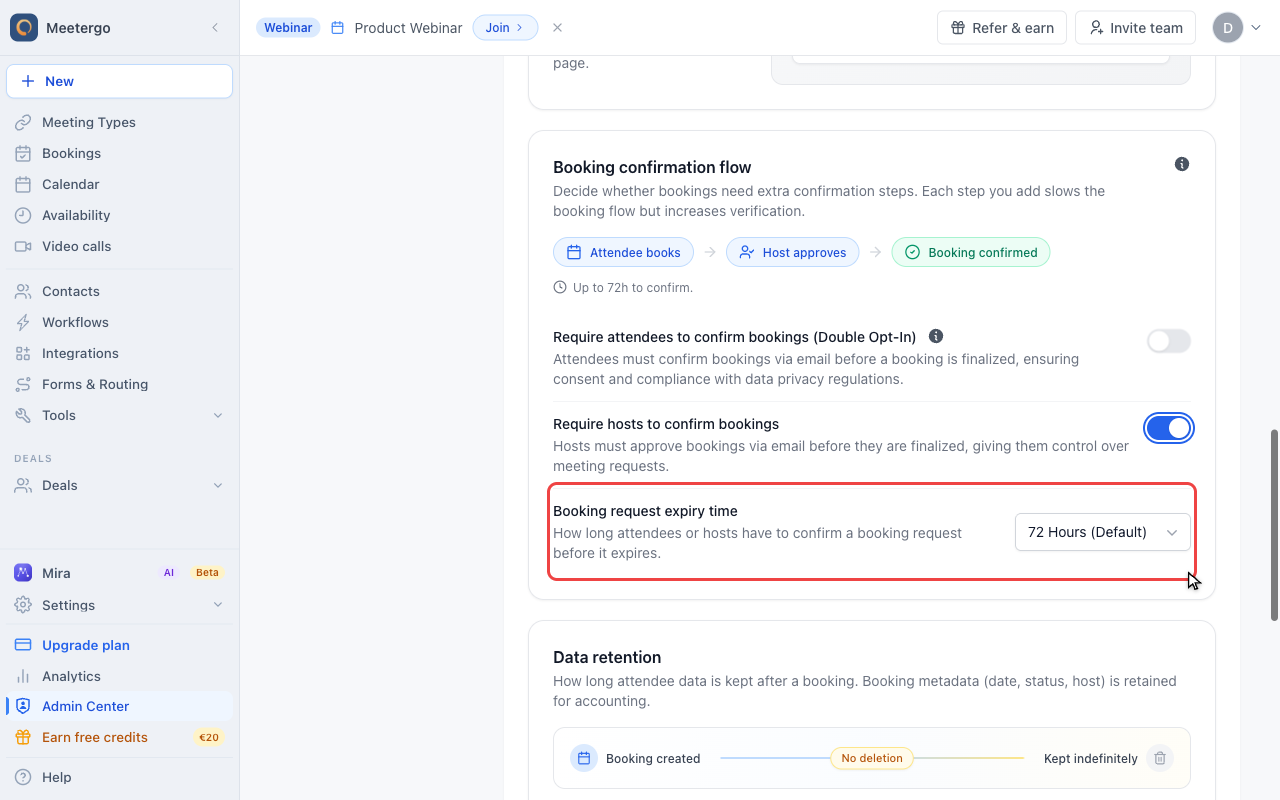Open the user avatar D menu
Viewport: 1280px width, 800px height.
tap(1237, 28)
